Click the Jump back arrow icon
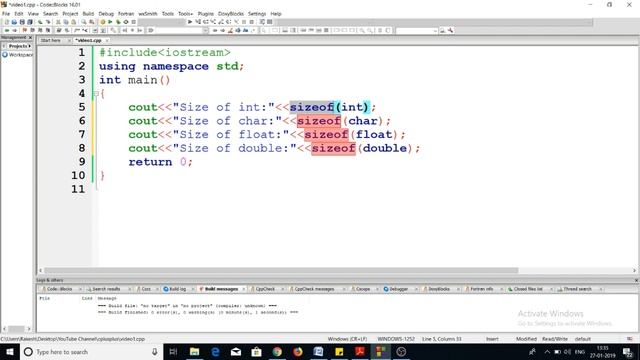 tap(7, 31)
